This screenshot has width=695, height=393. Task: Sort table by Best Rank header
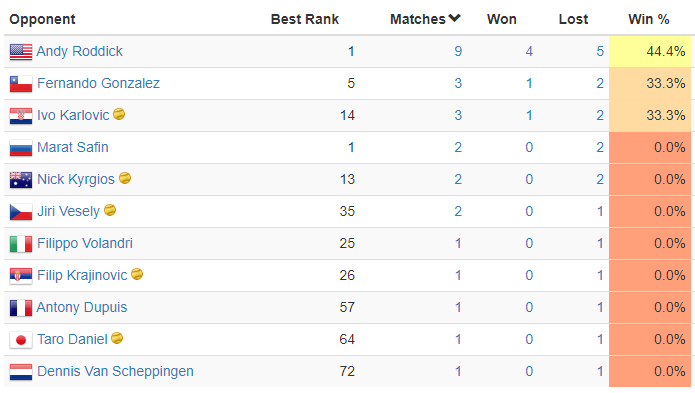[x=305, y=19]
